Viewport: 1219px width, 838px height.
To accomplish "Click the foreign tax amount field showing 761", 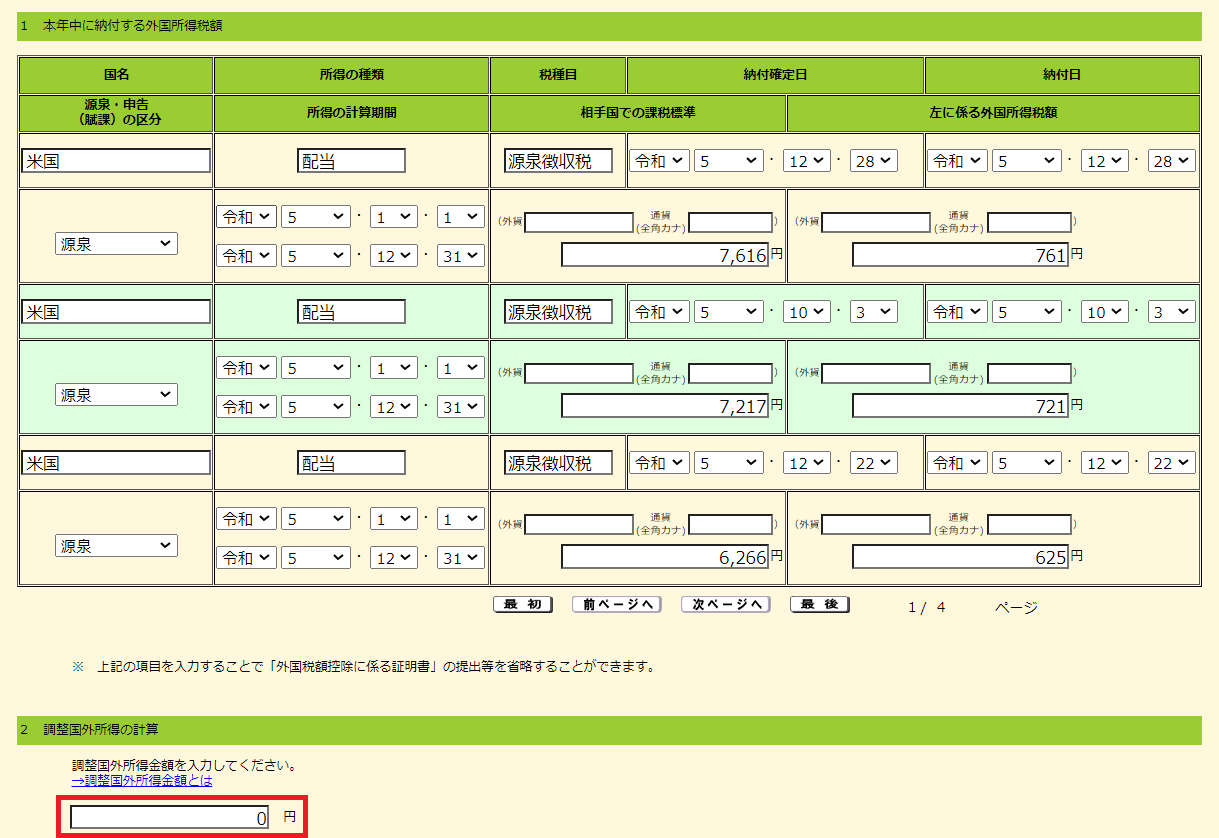I will 960,255.
